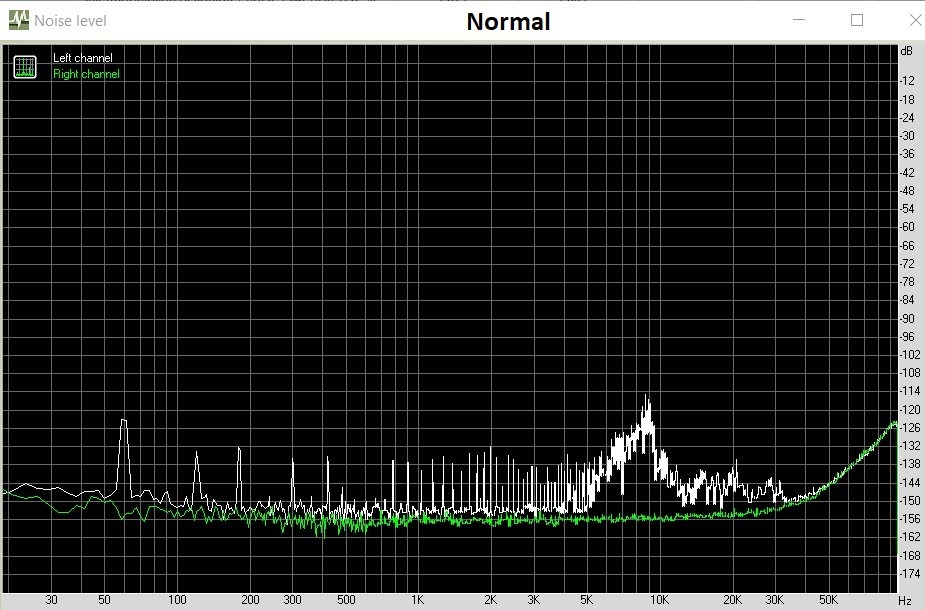
Task: Click the Noise level window app icon
Action: coord(19,20)
